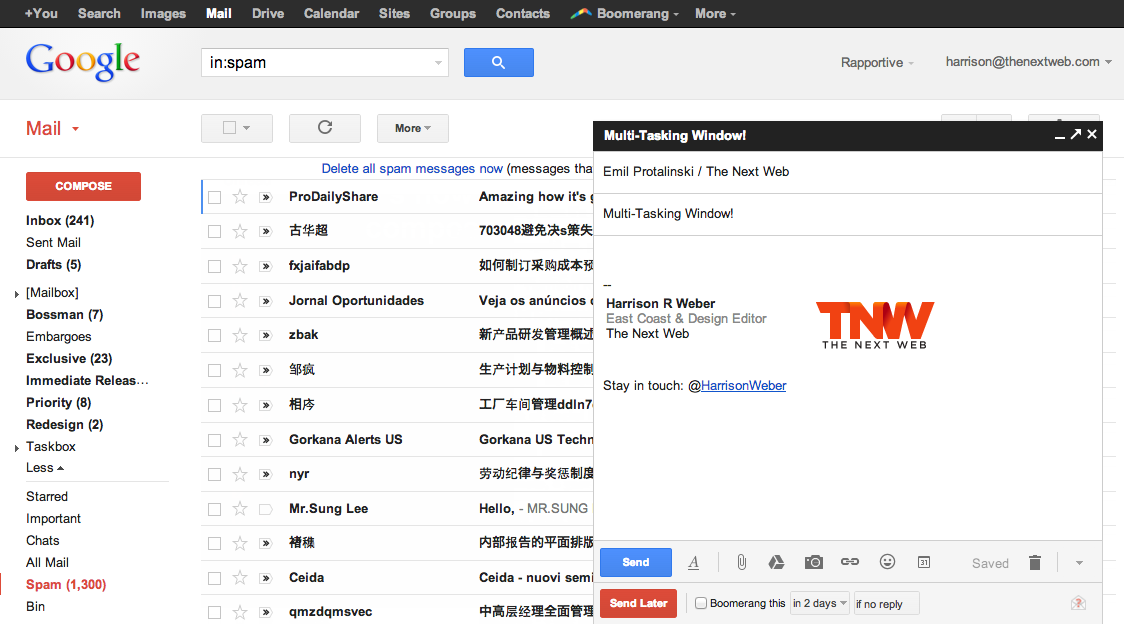This screenshot has width=1124, height=624.
Task: Select the Mr.Sung Lee message checkbox
Action: 214,508
